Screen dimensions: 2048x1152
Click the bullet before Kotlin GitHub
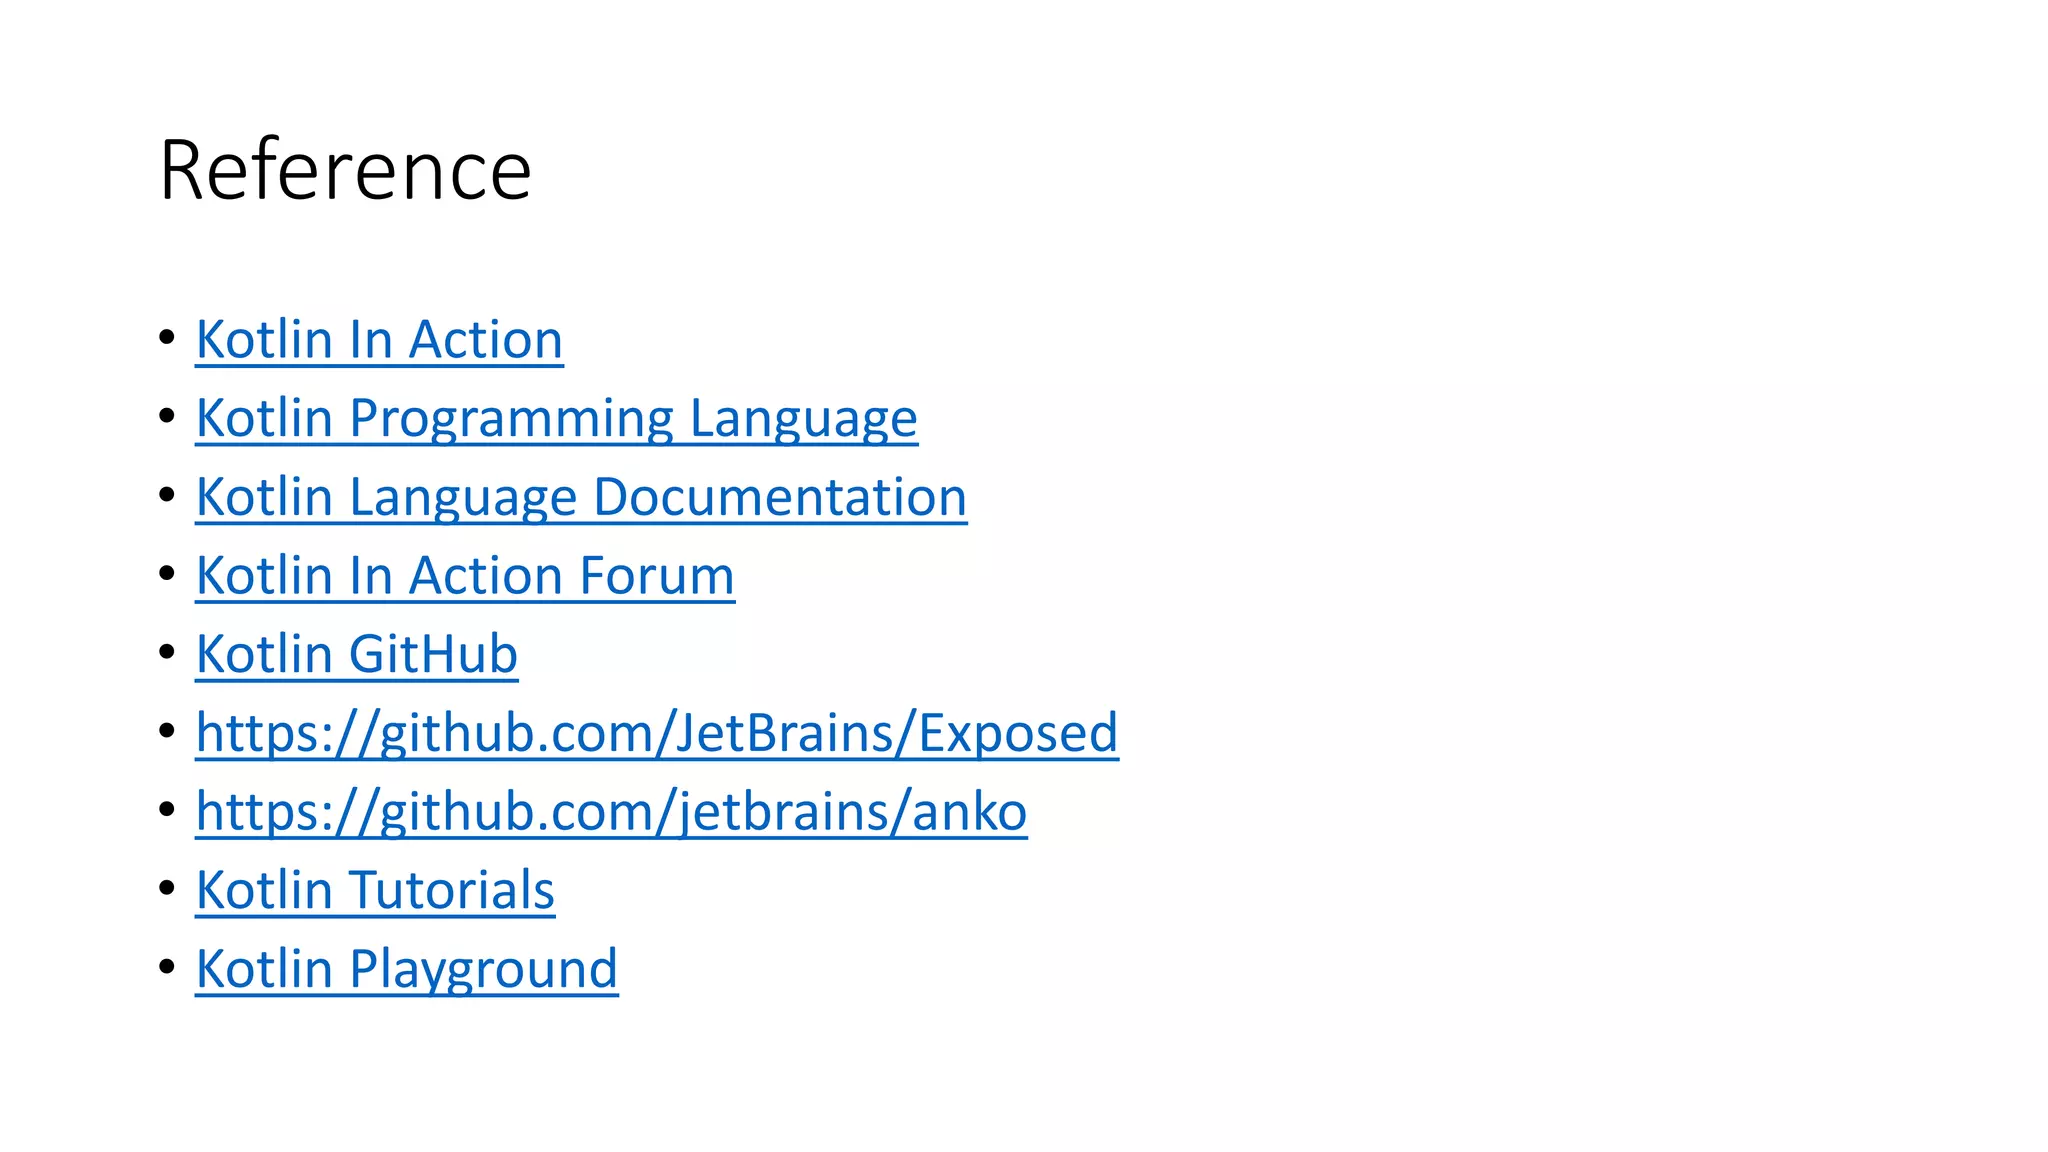point(167,652)
